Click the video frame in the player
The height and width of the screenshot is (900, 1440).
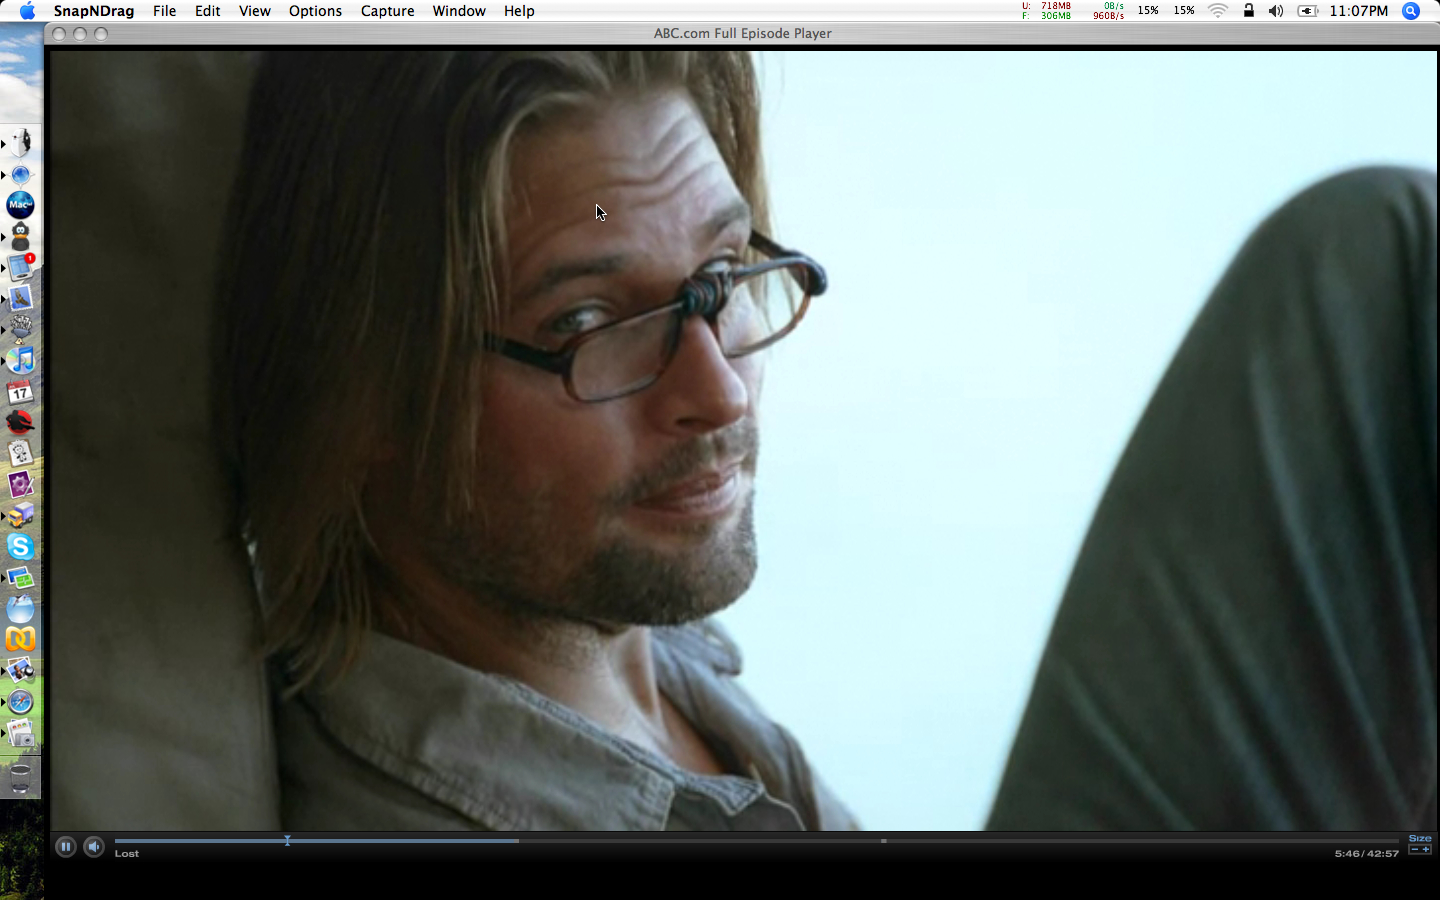[743, 440]
